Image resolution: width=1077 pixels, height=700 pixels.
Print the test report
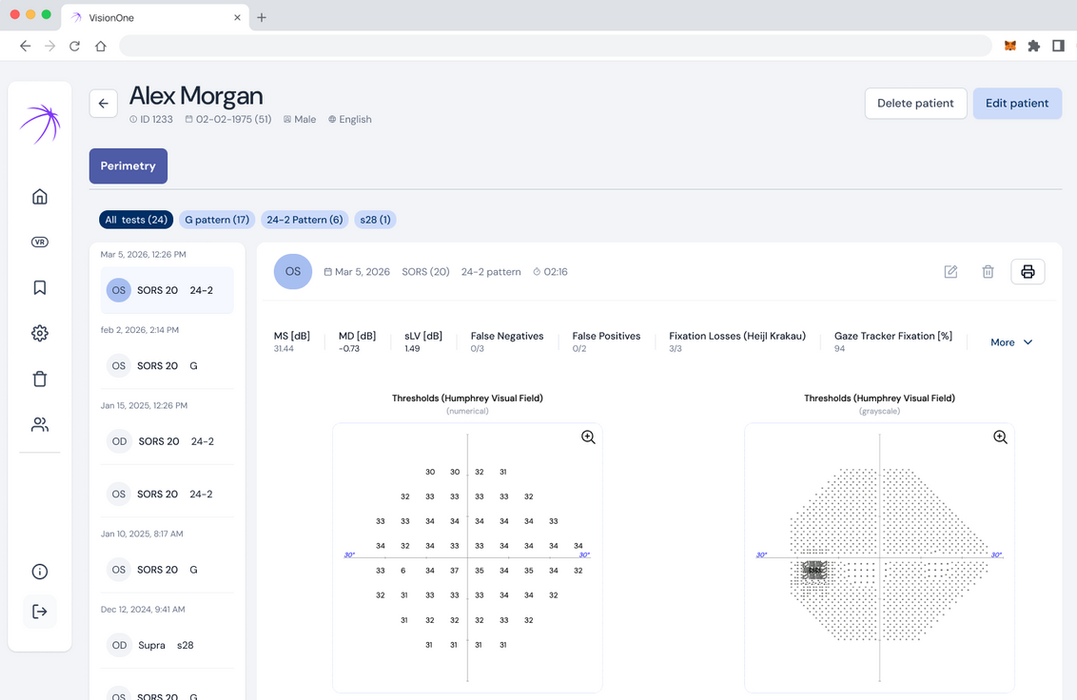[x=1028, y=272]
